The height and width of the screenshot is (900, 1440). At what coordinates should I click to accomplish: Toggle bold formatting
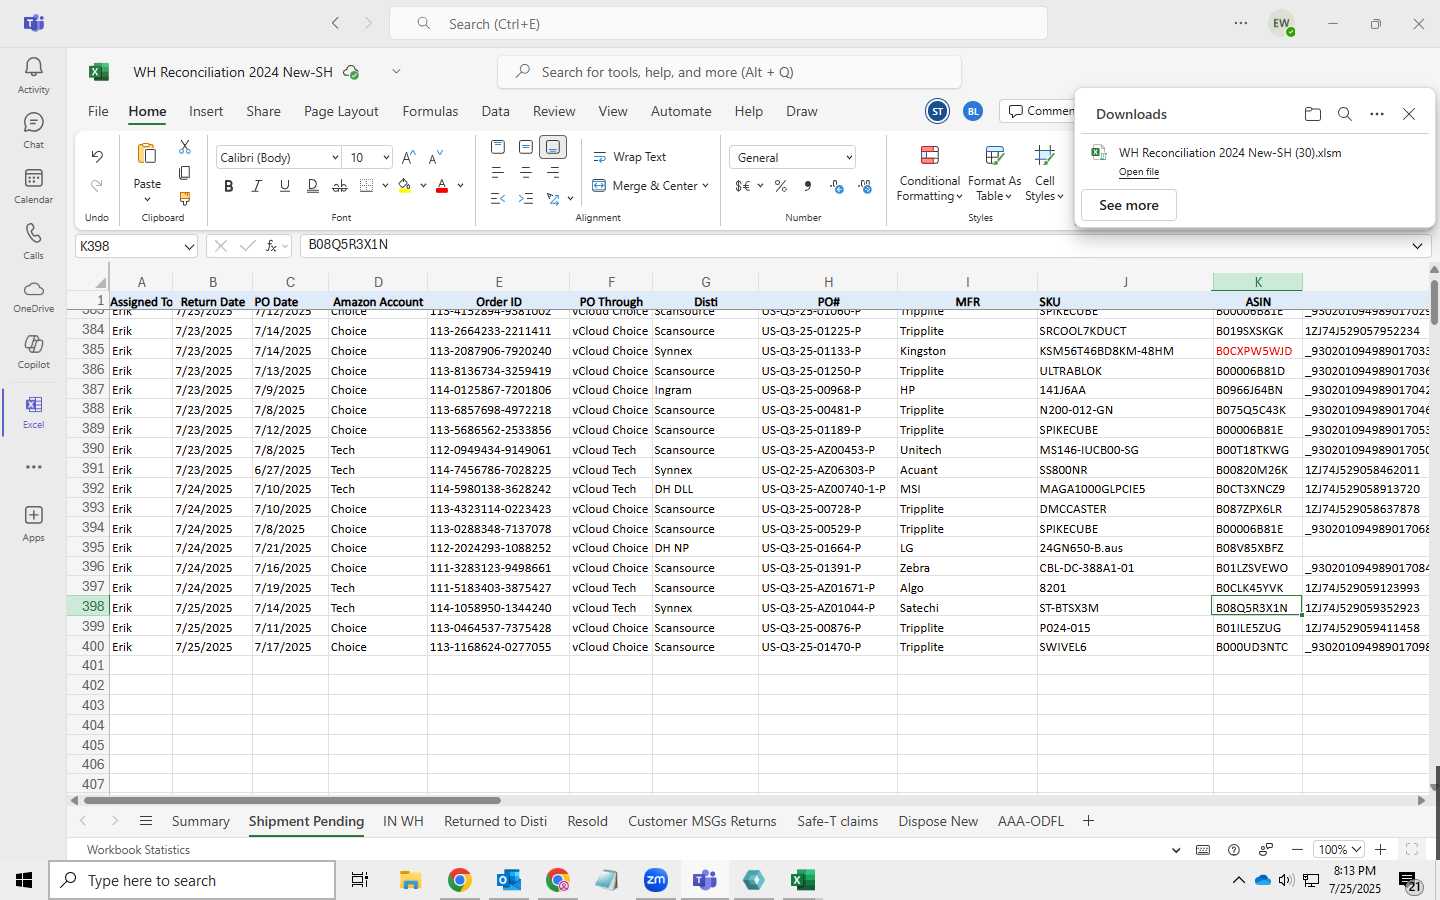click(x=229, y=186)
